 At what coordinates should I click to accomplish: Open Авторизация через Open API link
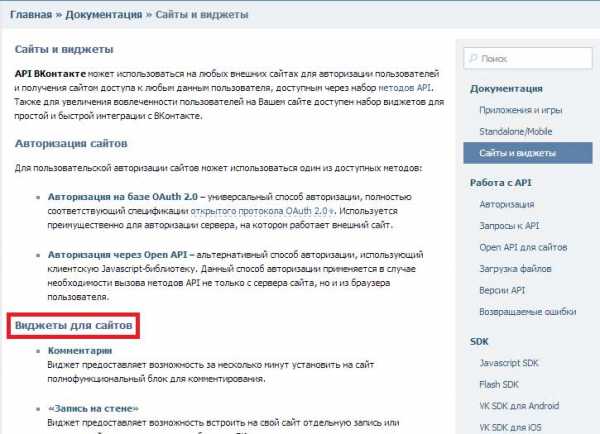click(x=117, y=255)
